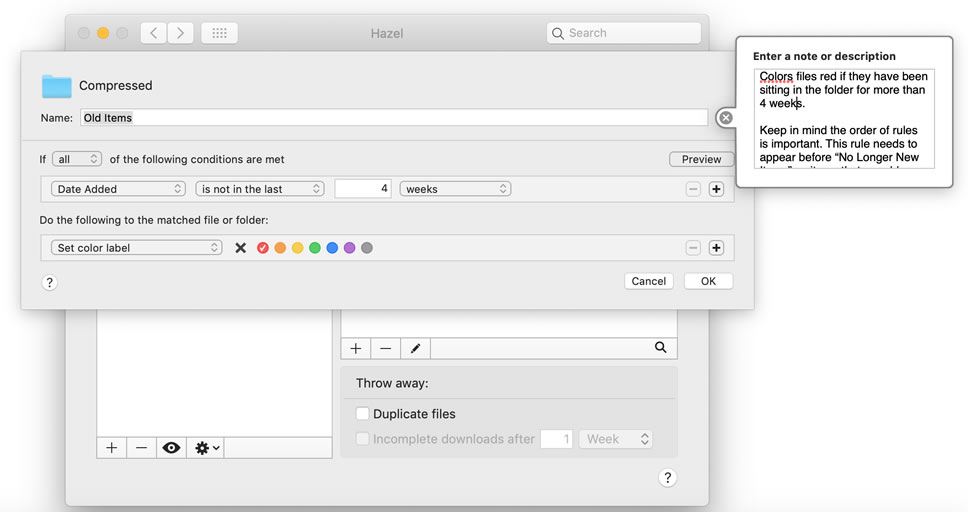The width and height of the screenshot is (968, 512).
Task: Select the red color label
Action: [263, 248]
